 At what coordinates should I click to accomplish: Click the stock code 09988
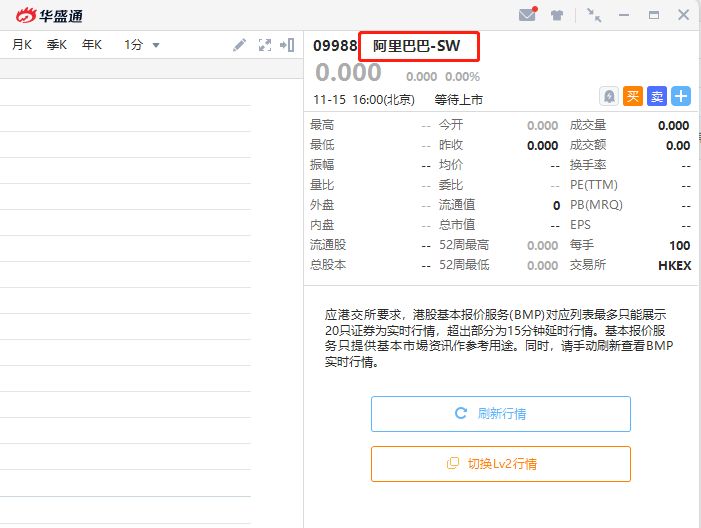[335, 46]
